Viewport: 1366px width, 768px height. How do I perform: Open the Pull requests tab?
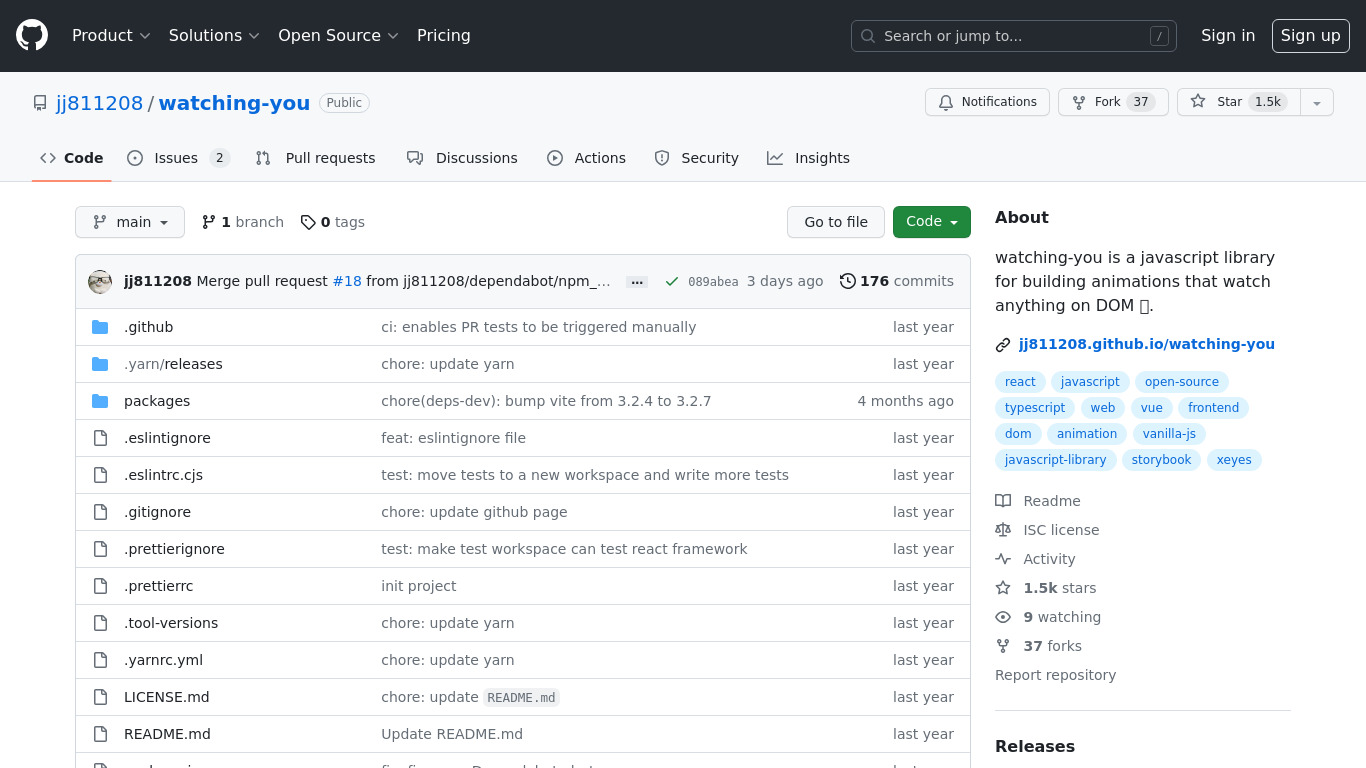[316, 158]
